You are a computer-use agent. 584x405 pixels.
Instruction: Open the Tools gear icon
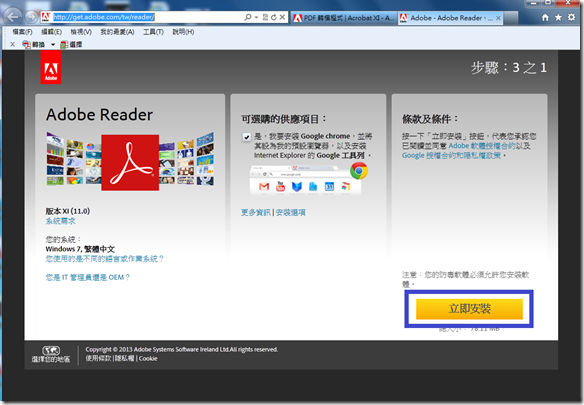pos(571,18)
